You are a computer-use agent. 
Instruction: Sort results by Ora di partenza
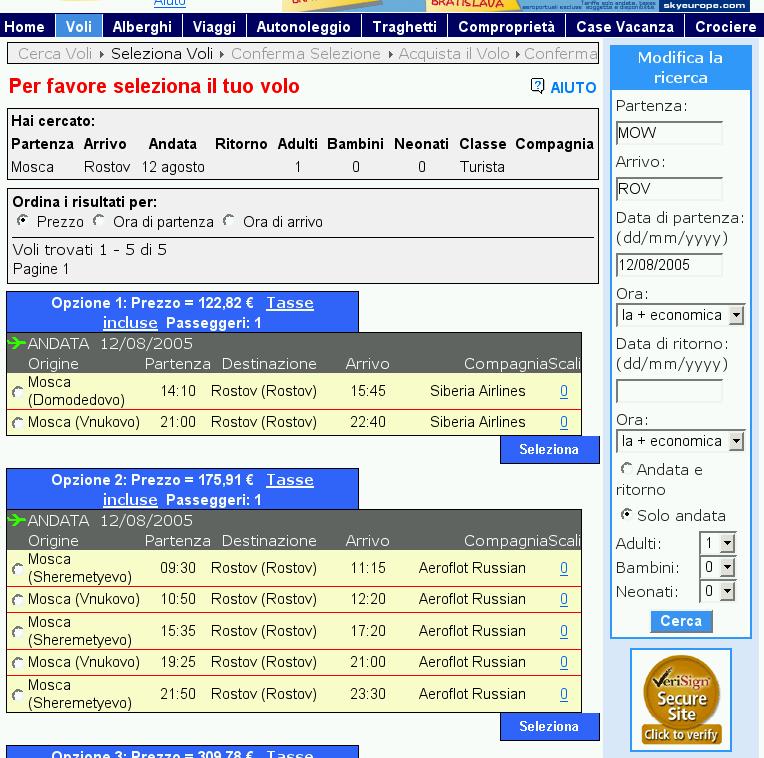click(99, 221)
